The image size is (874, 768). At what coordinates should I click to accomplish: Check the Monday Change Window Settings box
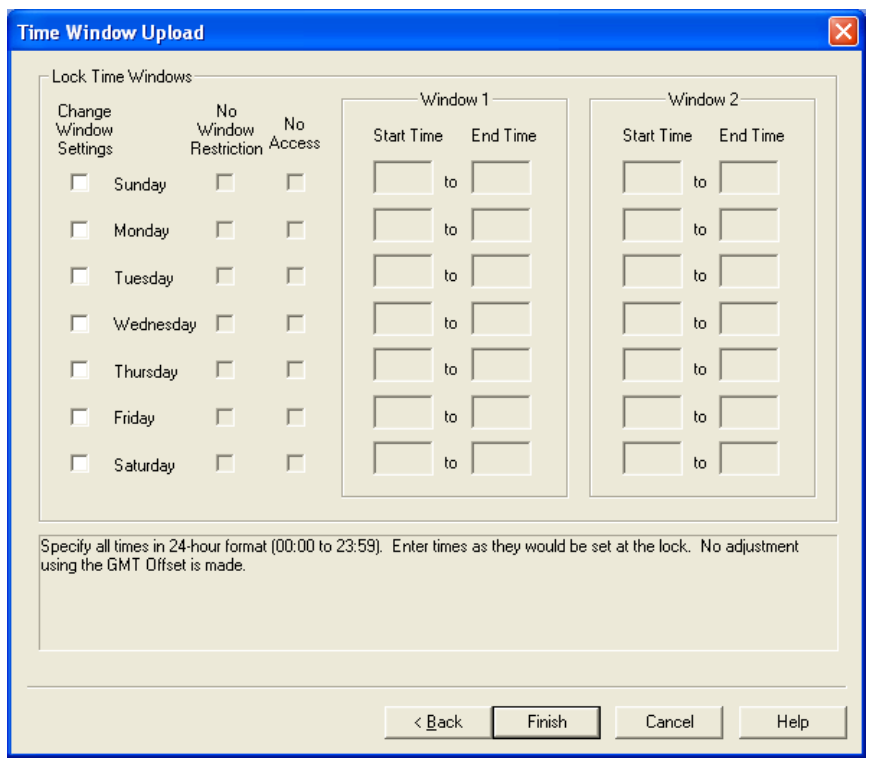point(80,230)
